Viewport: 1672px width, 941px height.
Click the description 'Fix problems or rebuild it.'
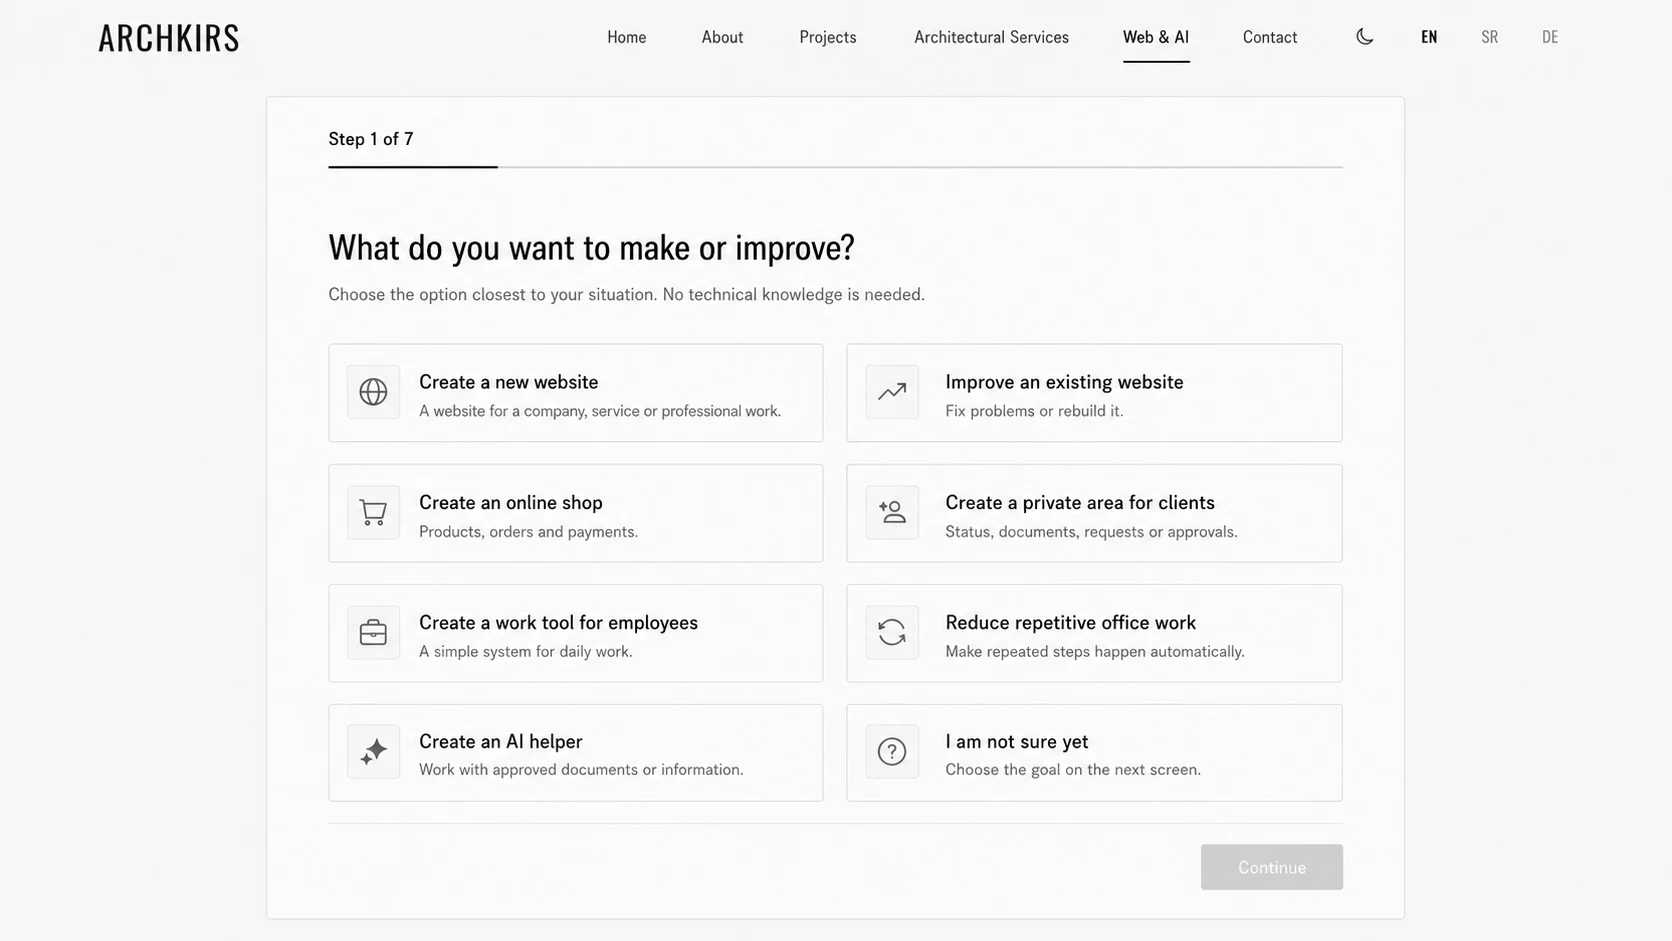point(1034,411)
